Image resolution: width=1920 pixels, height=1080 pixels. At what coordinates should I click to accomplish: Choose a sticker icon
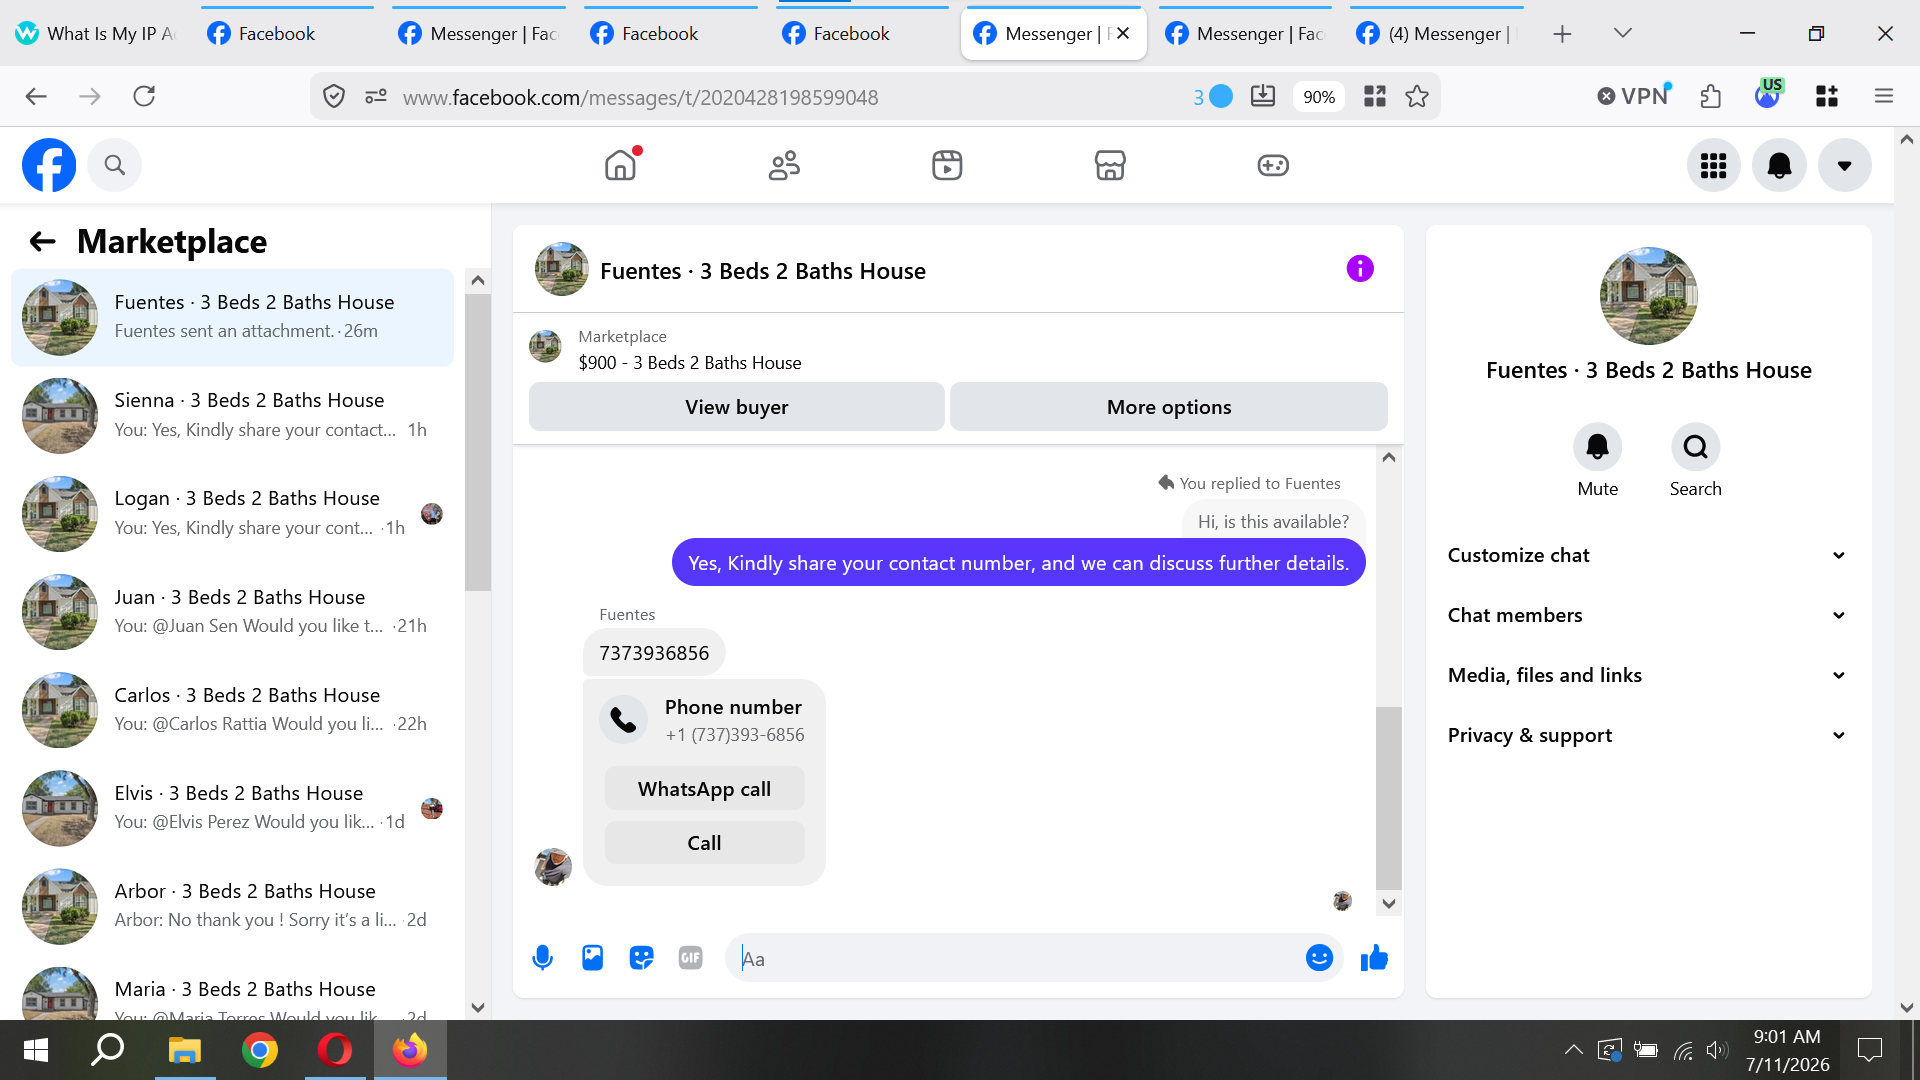[x=642, y=958]
